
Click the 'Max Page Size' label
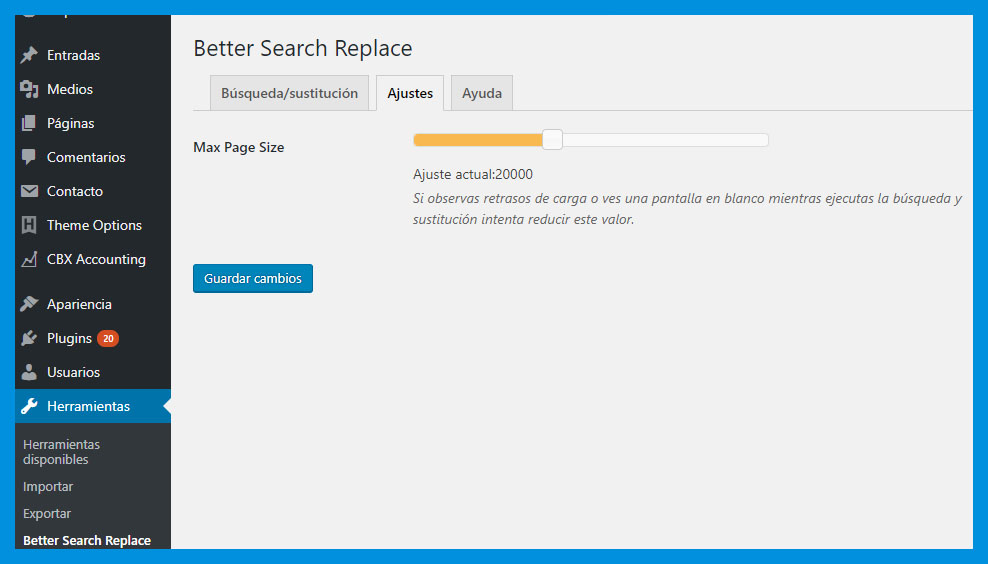coord(239,147)
